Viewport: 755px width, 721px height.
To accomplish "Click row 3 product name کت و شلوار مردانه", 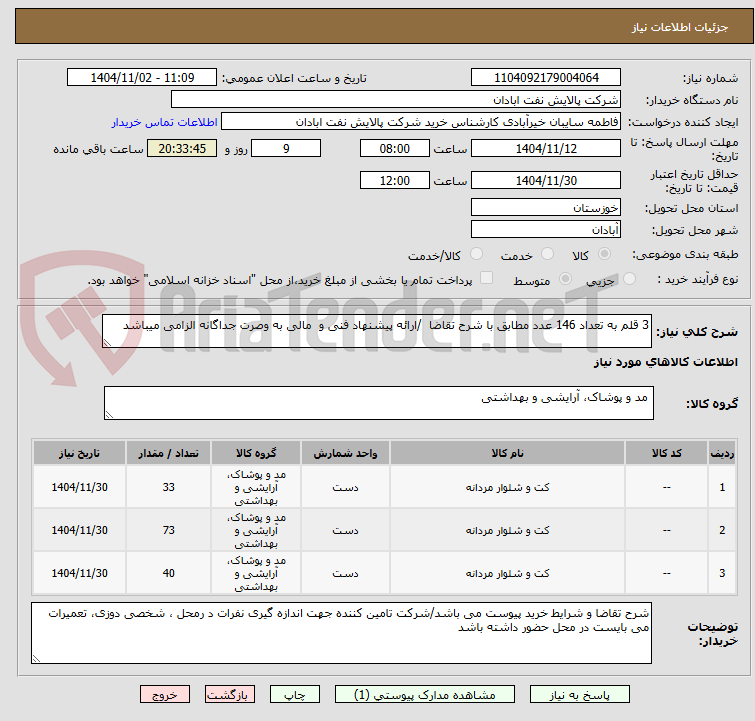I will (x=508, y=573).
